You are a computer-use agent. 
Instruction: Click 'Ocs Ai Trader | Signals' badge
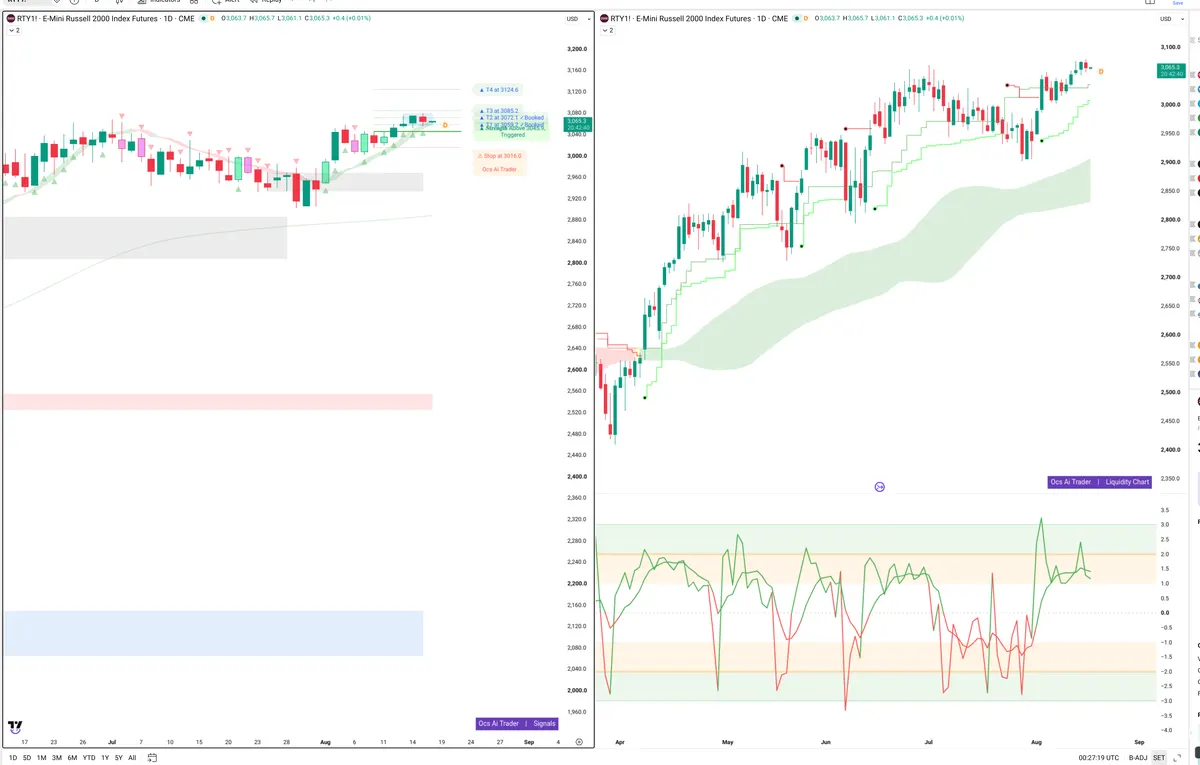517,723
